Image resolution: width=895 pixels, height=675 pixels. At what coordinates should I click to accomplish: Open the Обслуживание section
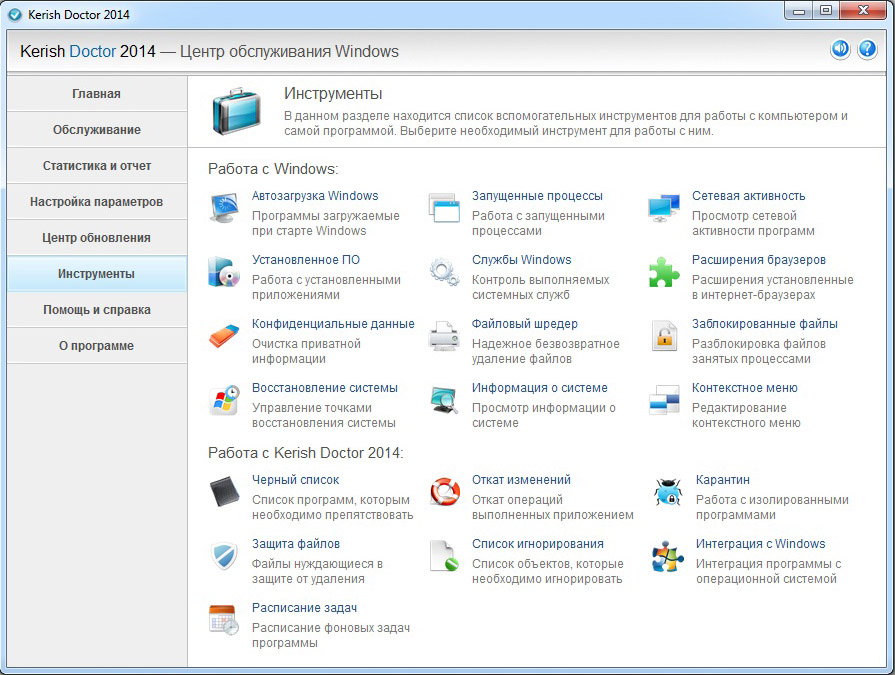97,130
